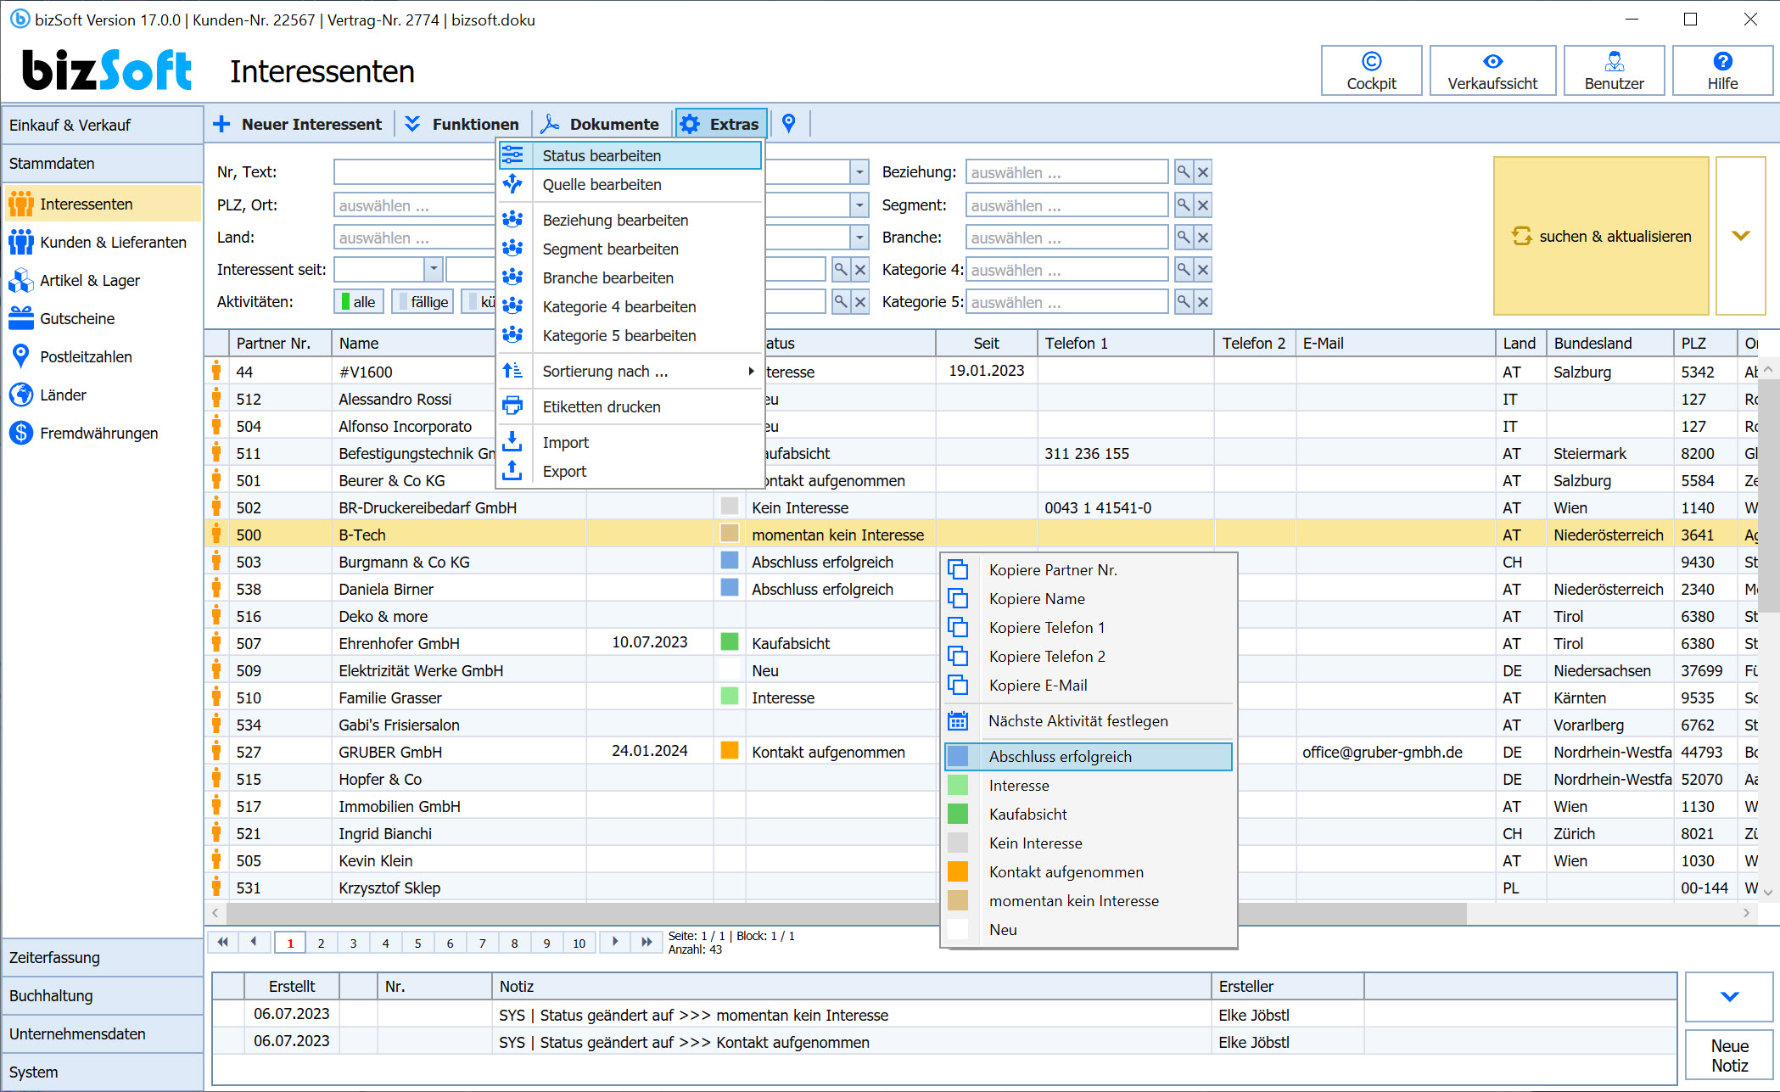Open the Beziehung selection field

point(1066,172)
